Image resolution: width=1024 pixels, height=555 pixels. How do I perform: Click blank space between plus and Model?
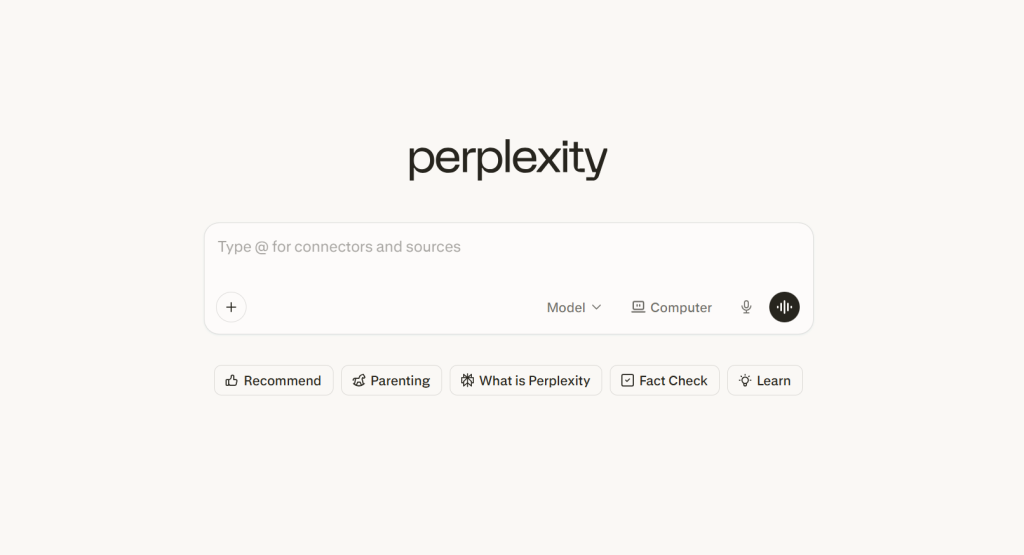tap(390, 307)
